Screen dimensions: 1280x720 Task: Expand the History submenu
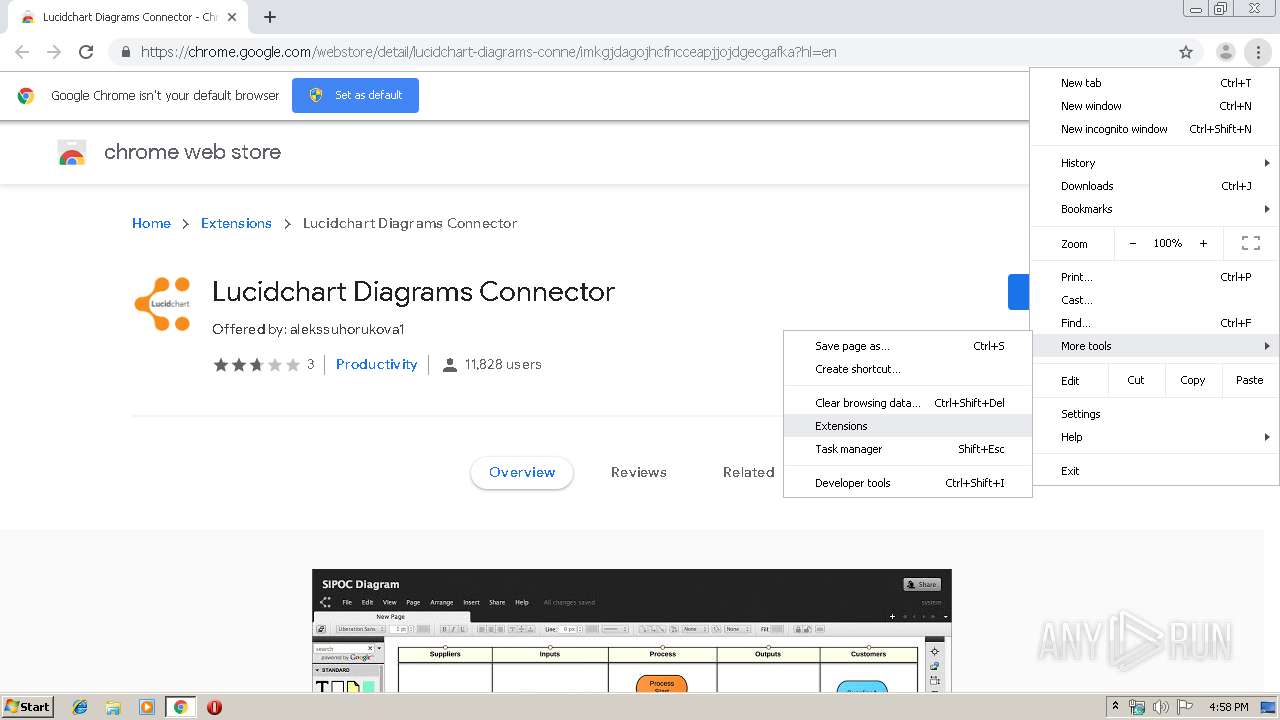click(1155, 163)
